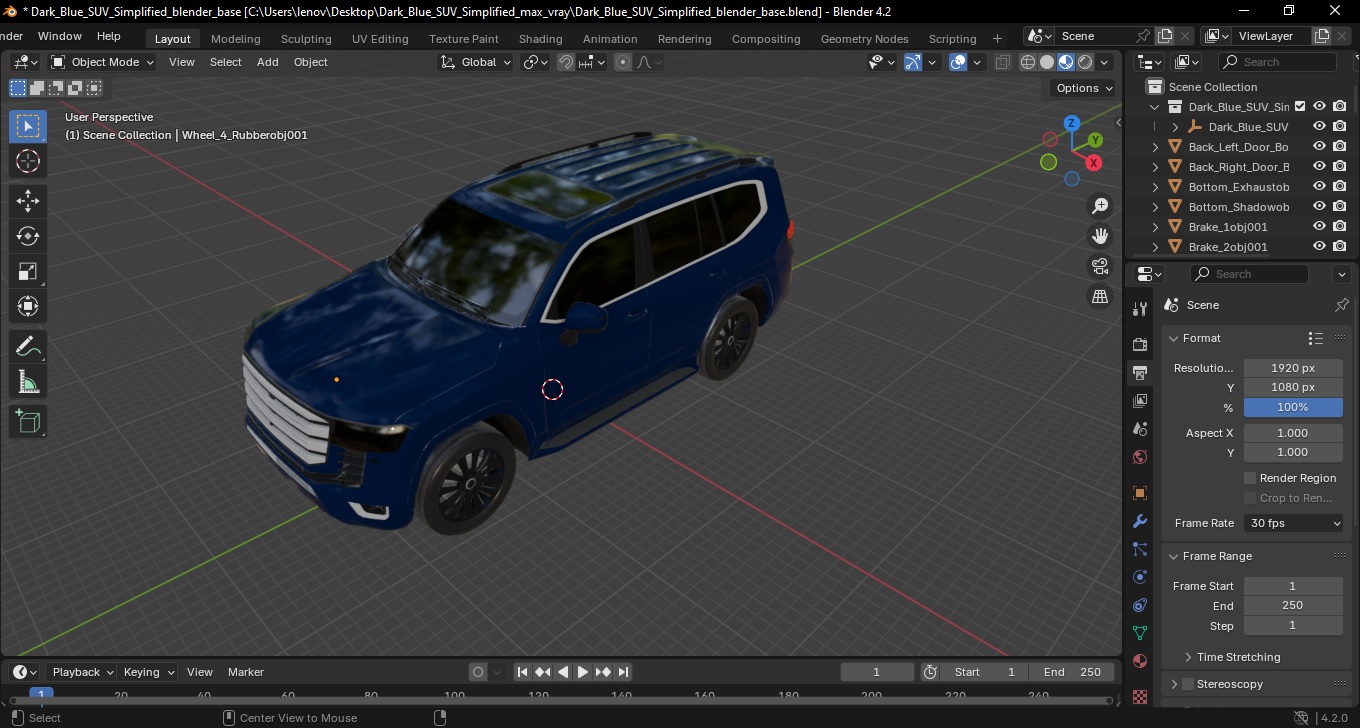Open the Keying dropdown in timeline

(149, 672)
